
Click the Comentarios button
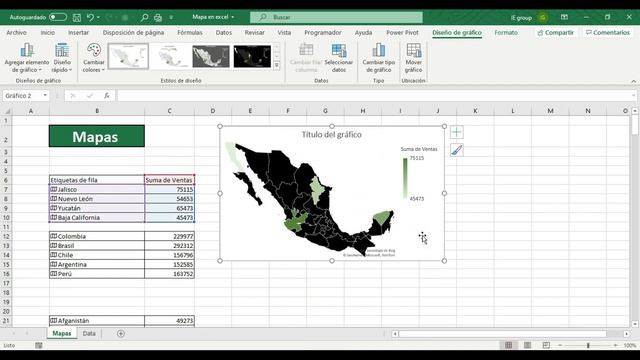tap(608, 32)
